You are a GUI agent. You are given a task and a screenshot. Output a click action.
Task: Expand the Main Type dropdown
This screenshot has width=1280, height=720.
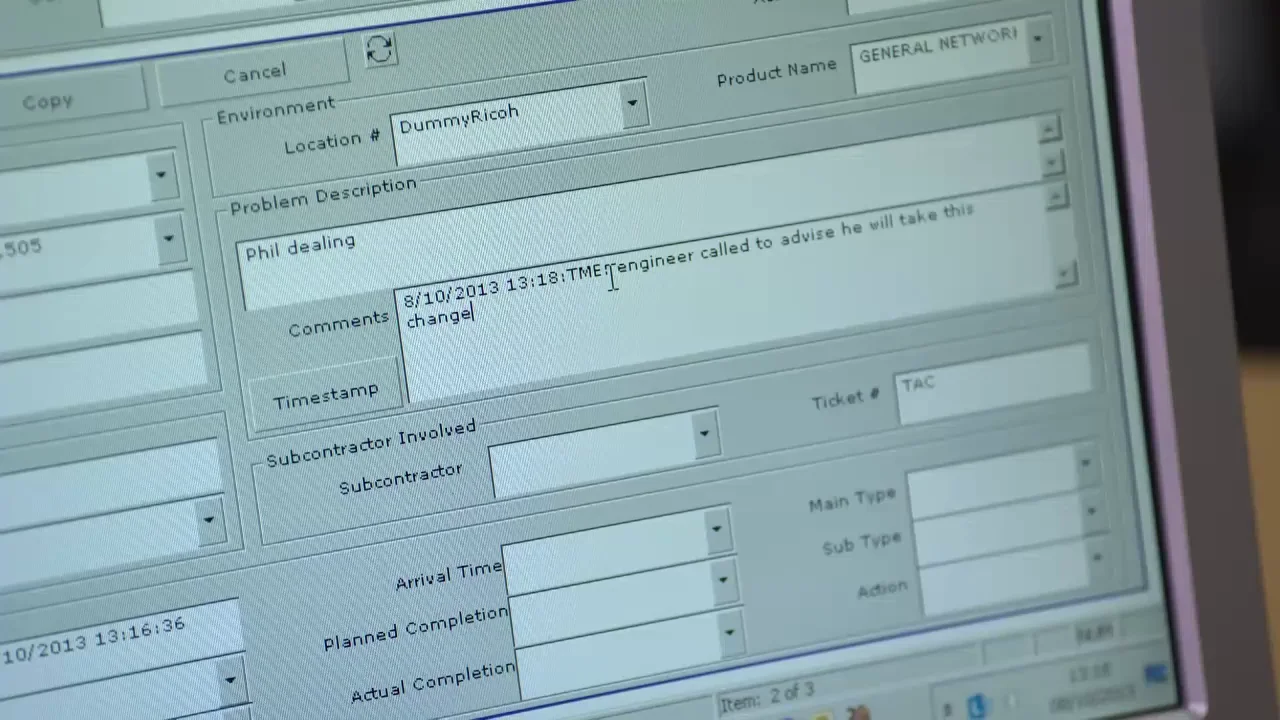(1085, 463)
